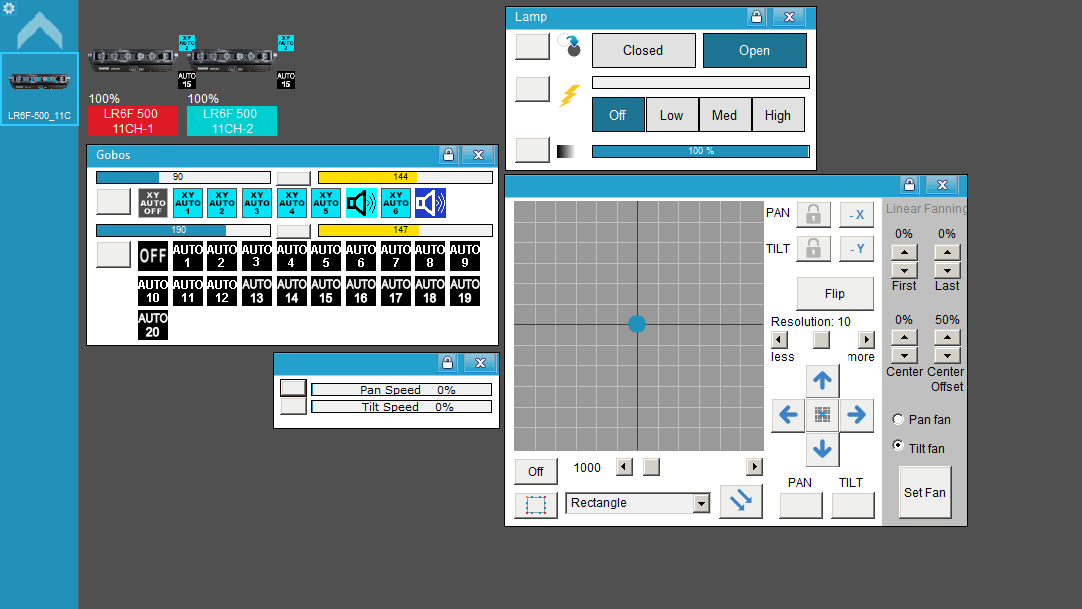Viewport: 1082px width, 609px height.
Task: Click the more resolution arrow
Action: 866,339
